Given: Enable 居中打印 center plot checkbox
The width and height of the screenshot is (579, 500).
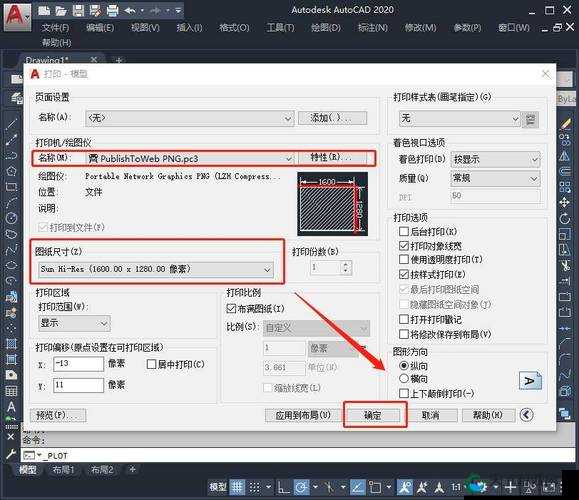Looking at the screenshot, I should [x=151, y=364].
